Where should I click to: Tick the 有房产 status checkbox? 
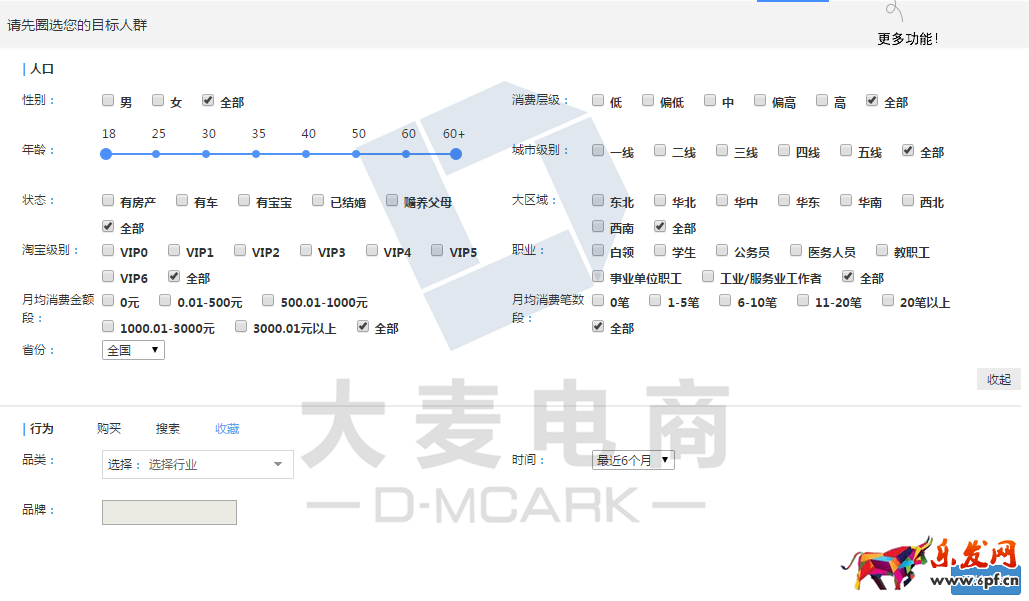108,200
